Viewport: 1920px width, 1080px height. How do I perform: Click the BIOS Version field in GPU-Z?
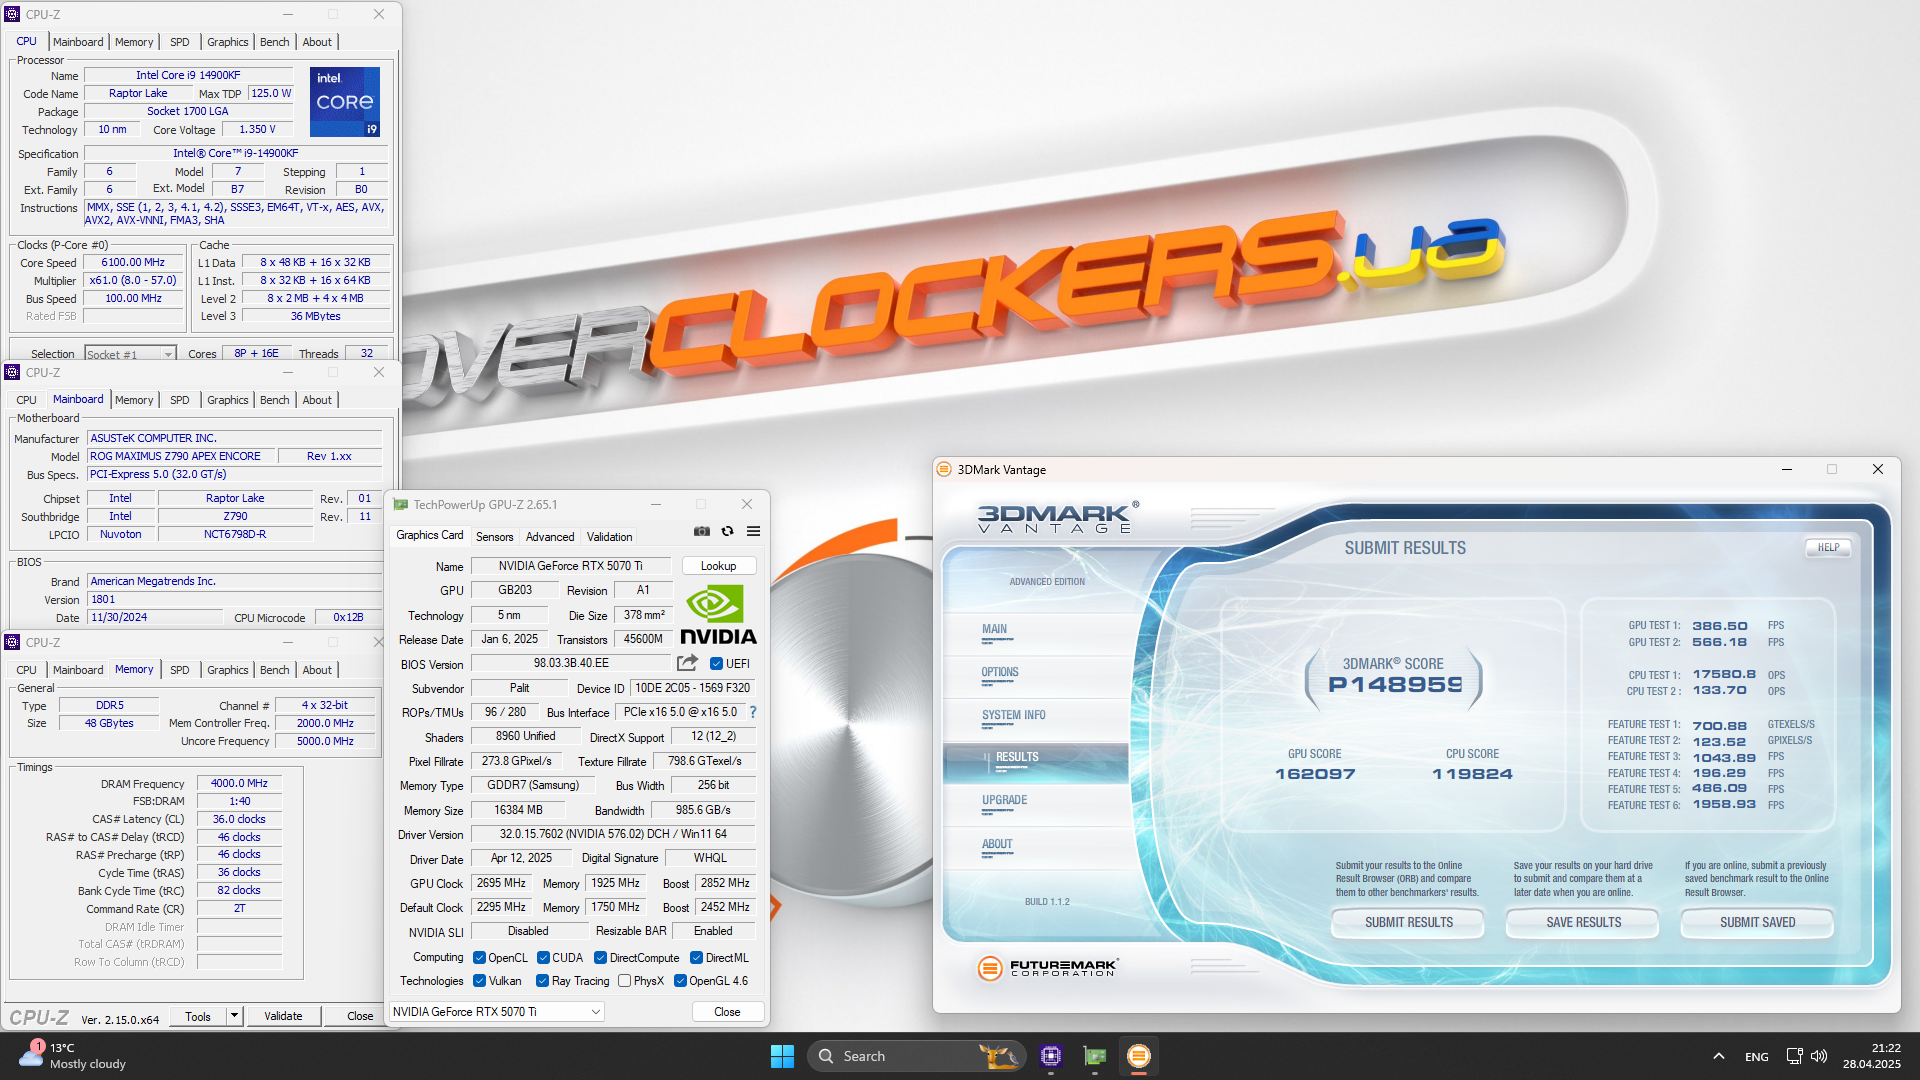pos(571,664)
